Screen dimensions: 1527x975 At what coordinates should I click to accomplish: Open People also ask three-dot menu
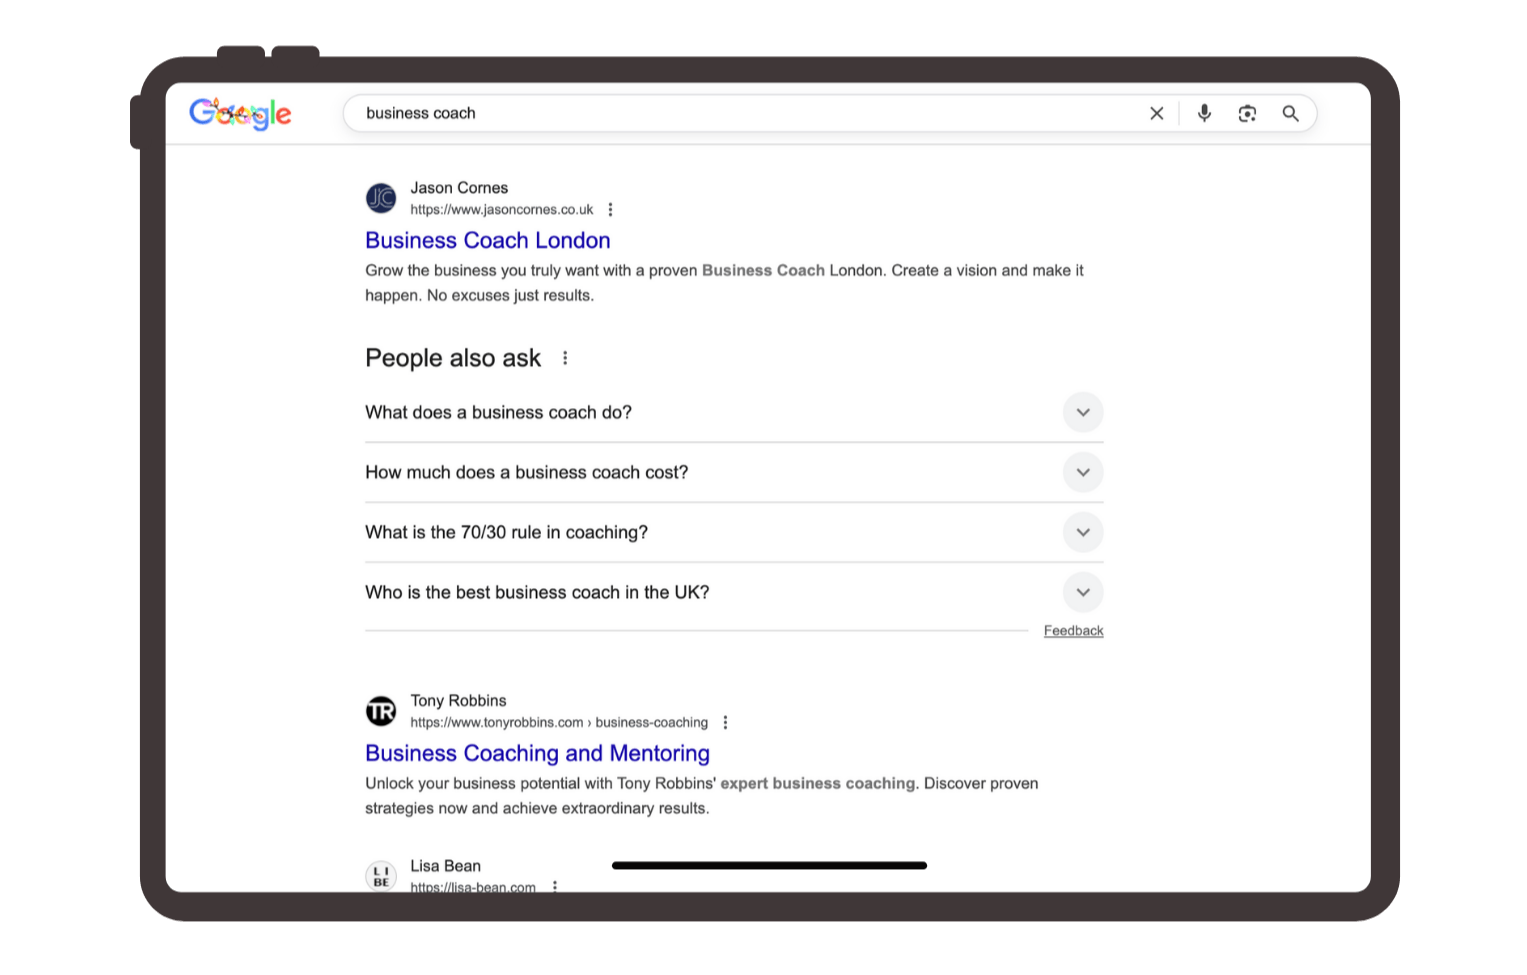point(565,358)
